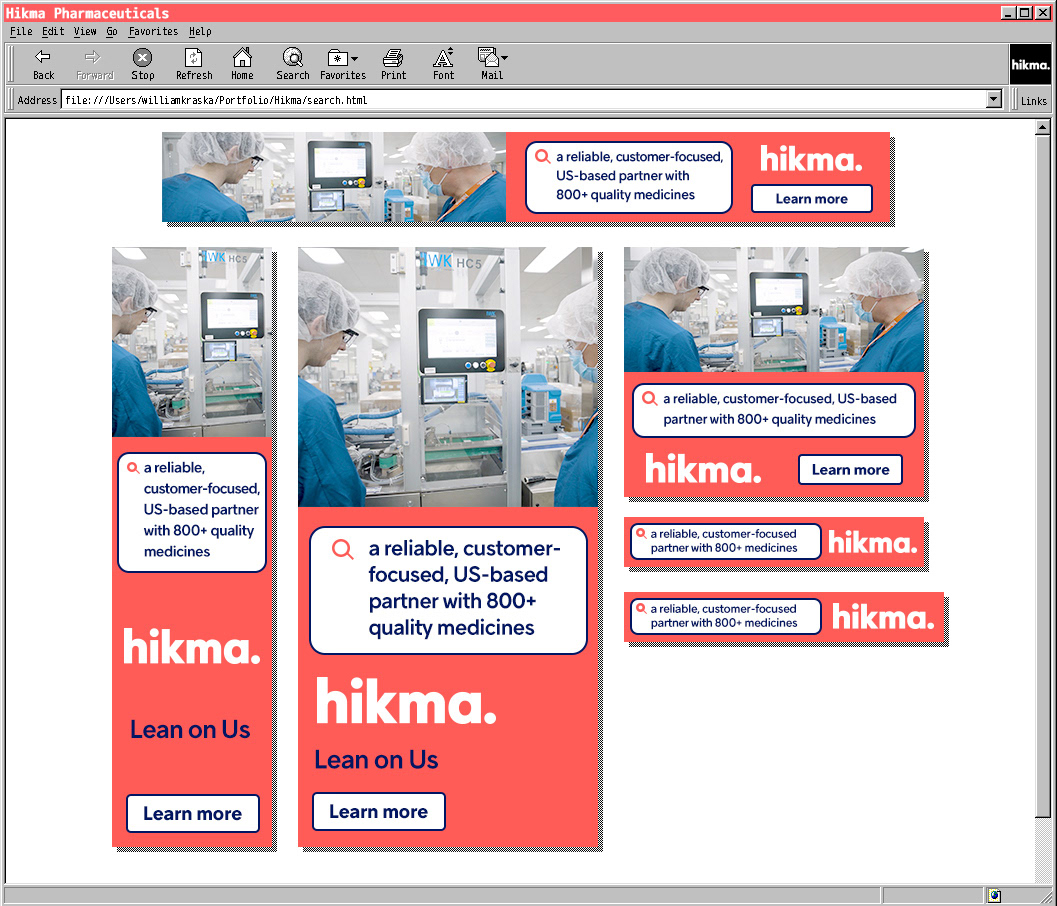Viewport: 1057px width, 906px height.
Task: Maximize the Hikma Pharmaceuticals window
Action: 1025,12
